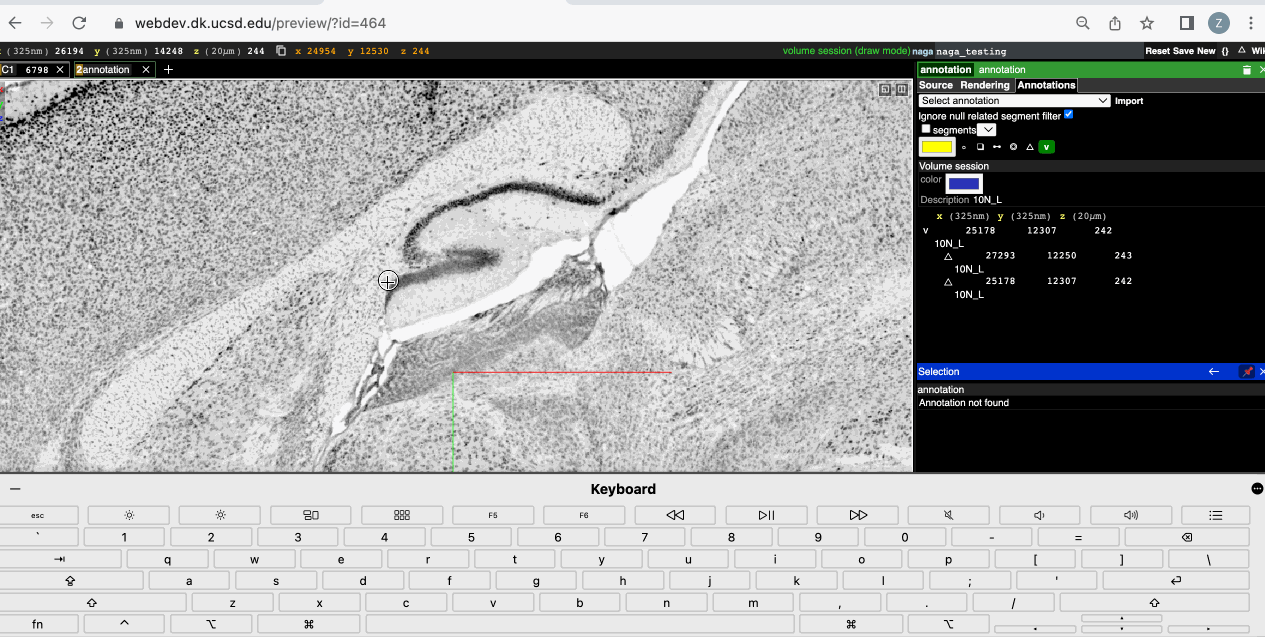Switch to the Source tab

pyautogui.click(x=936, y=85)
